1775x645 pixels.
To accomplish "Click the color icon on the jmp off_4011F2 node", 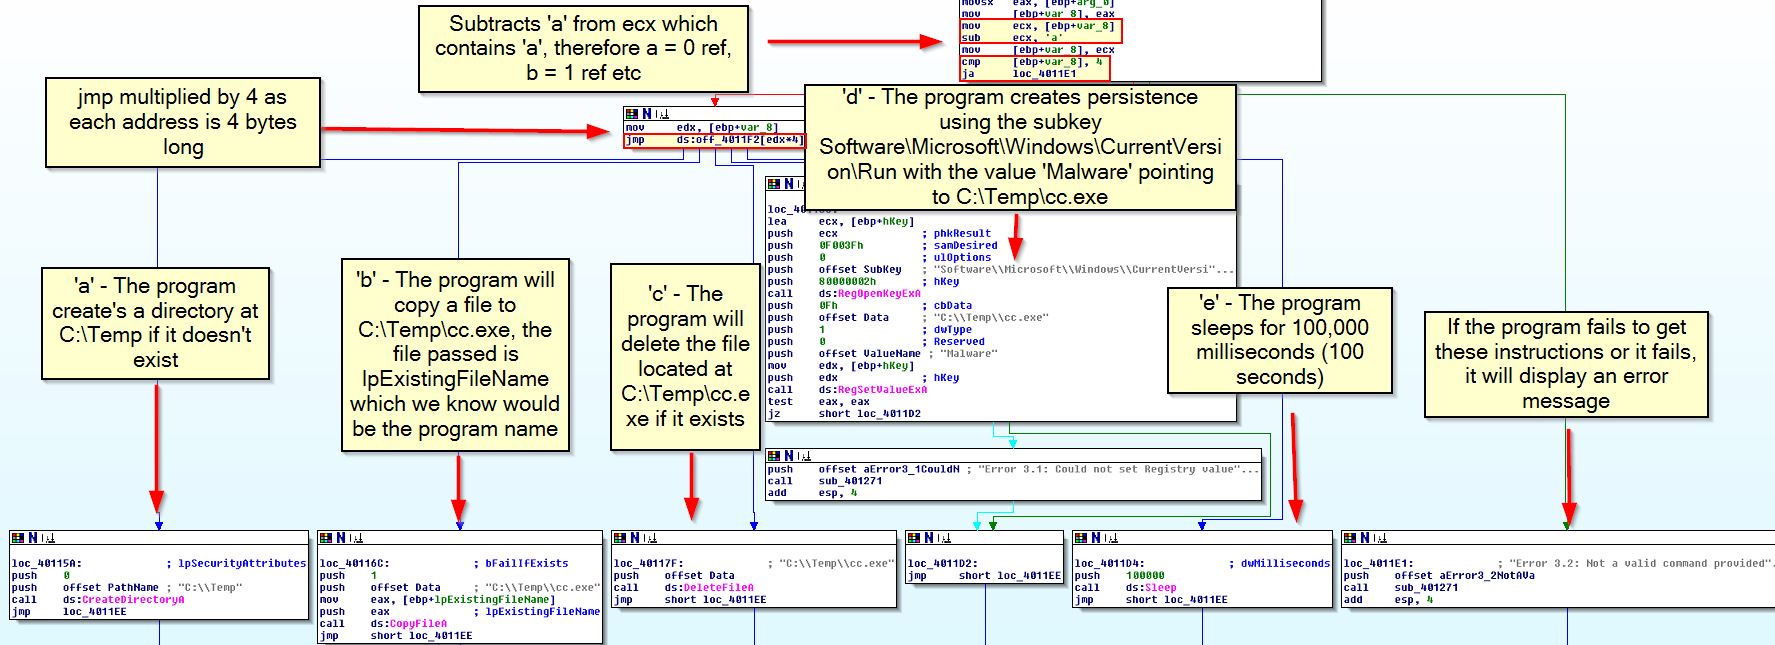I will click(x=631, y=114).
